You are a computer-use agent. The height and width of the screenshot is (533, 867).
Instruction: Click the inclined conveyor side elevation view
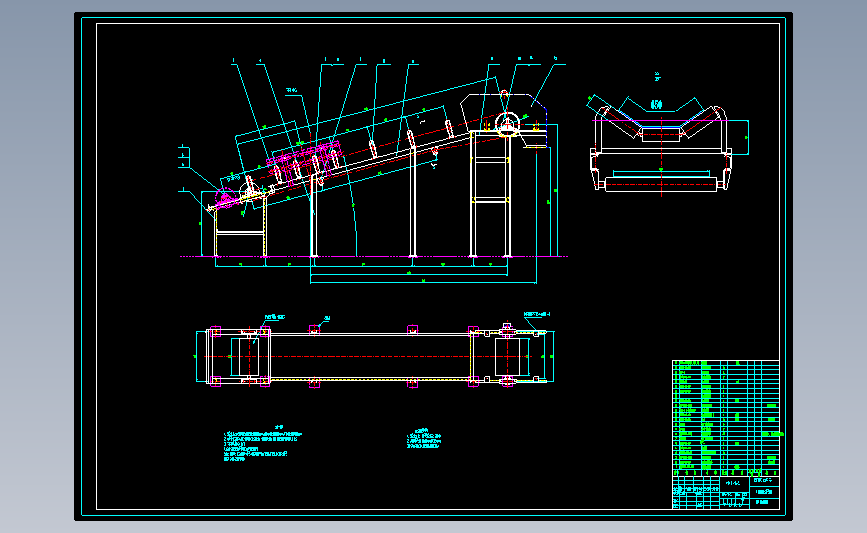[374, 171]
